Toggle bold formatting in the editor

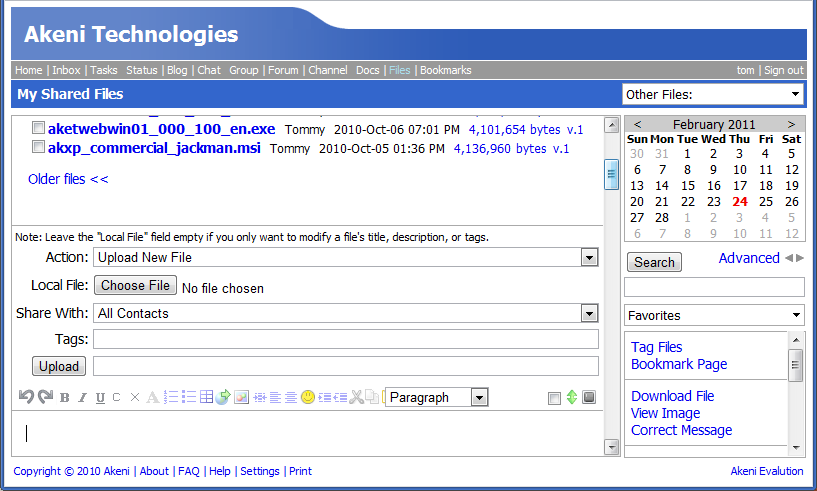[65, 398]
